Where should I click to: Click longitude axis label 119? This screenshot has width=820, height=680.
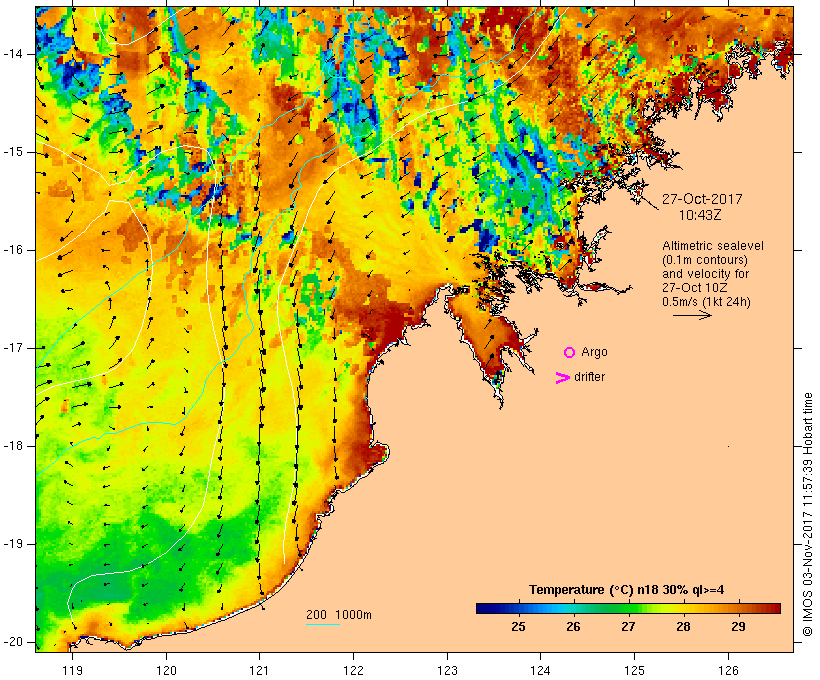[72, 670]
